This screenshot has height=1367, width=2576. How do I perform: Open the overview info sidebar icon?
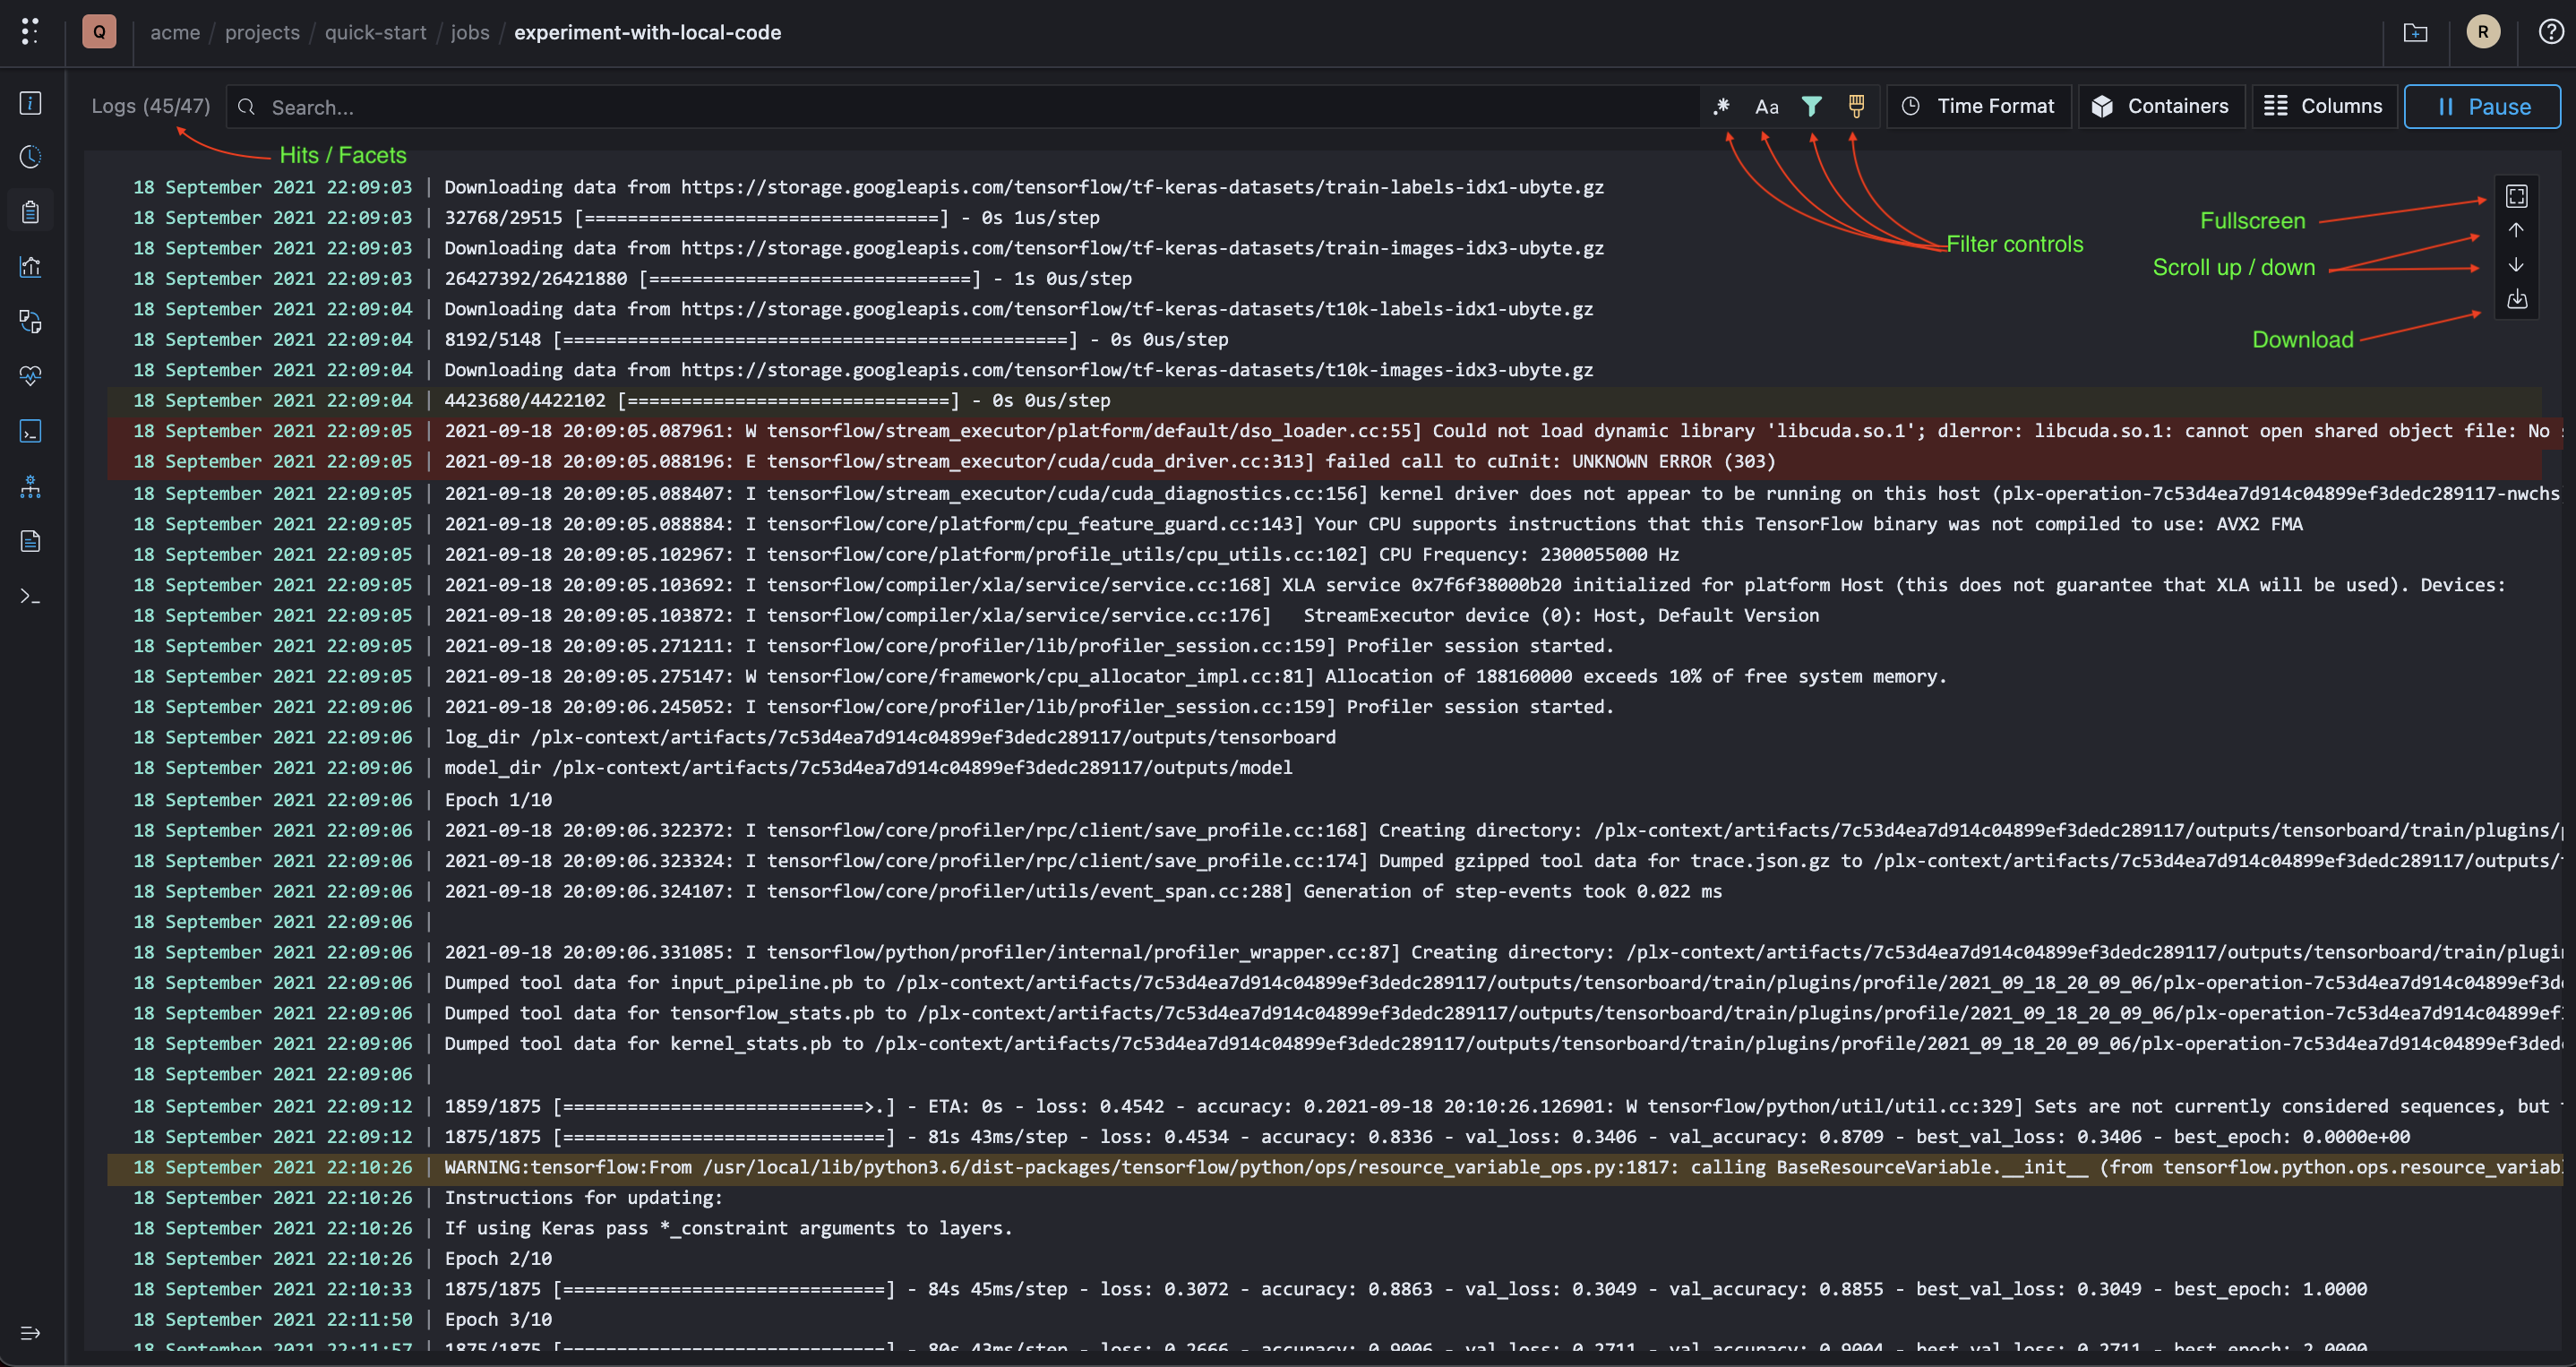[x=31, y=103]
